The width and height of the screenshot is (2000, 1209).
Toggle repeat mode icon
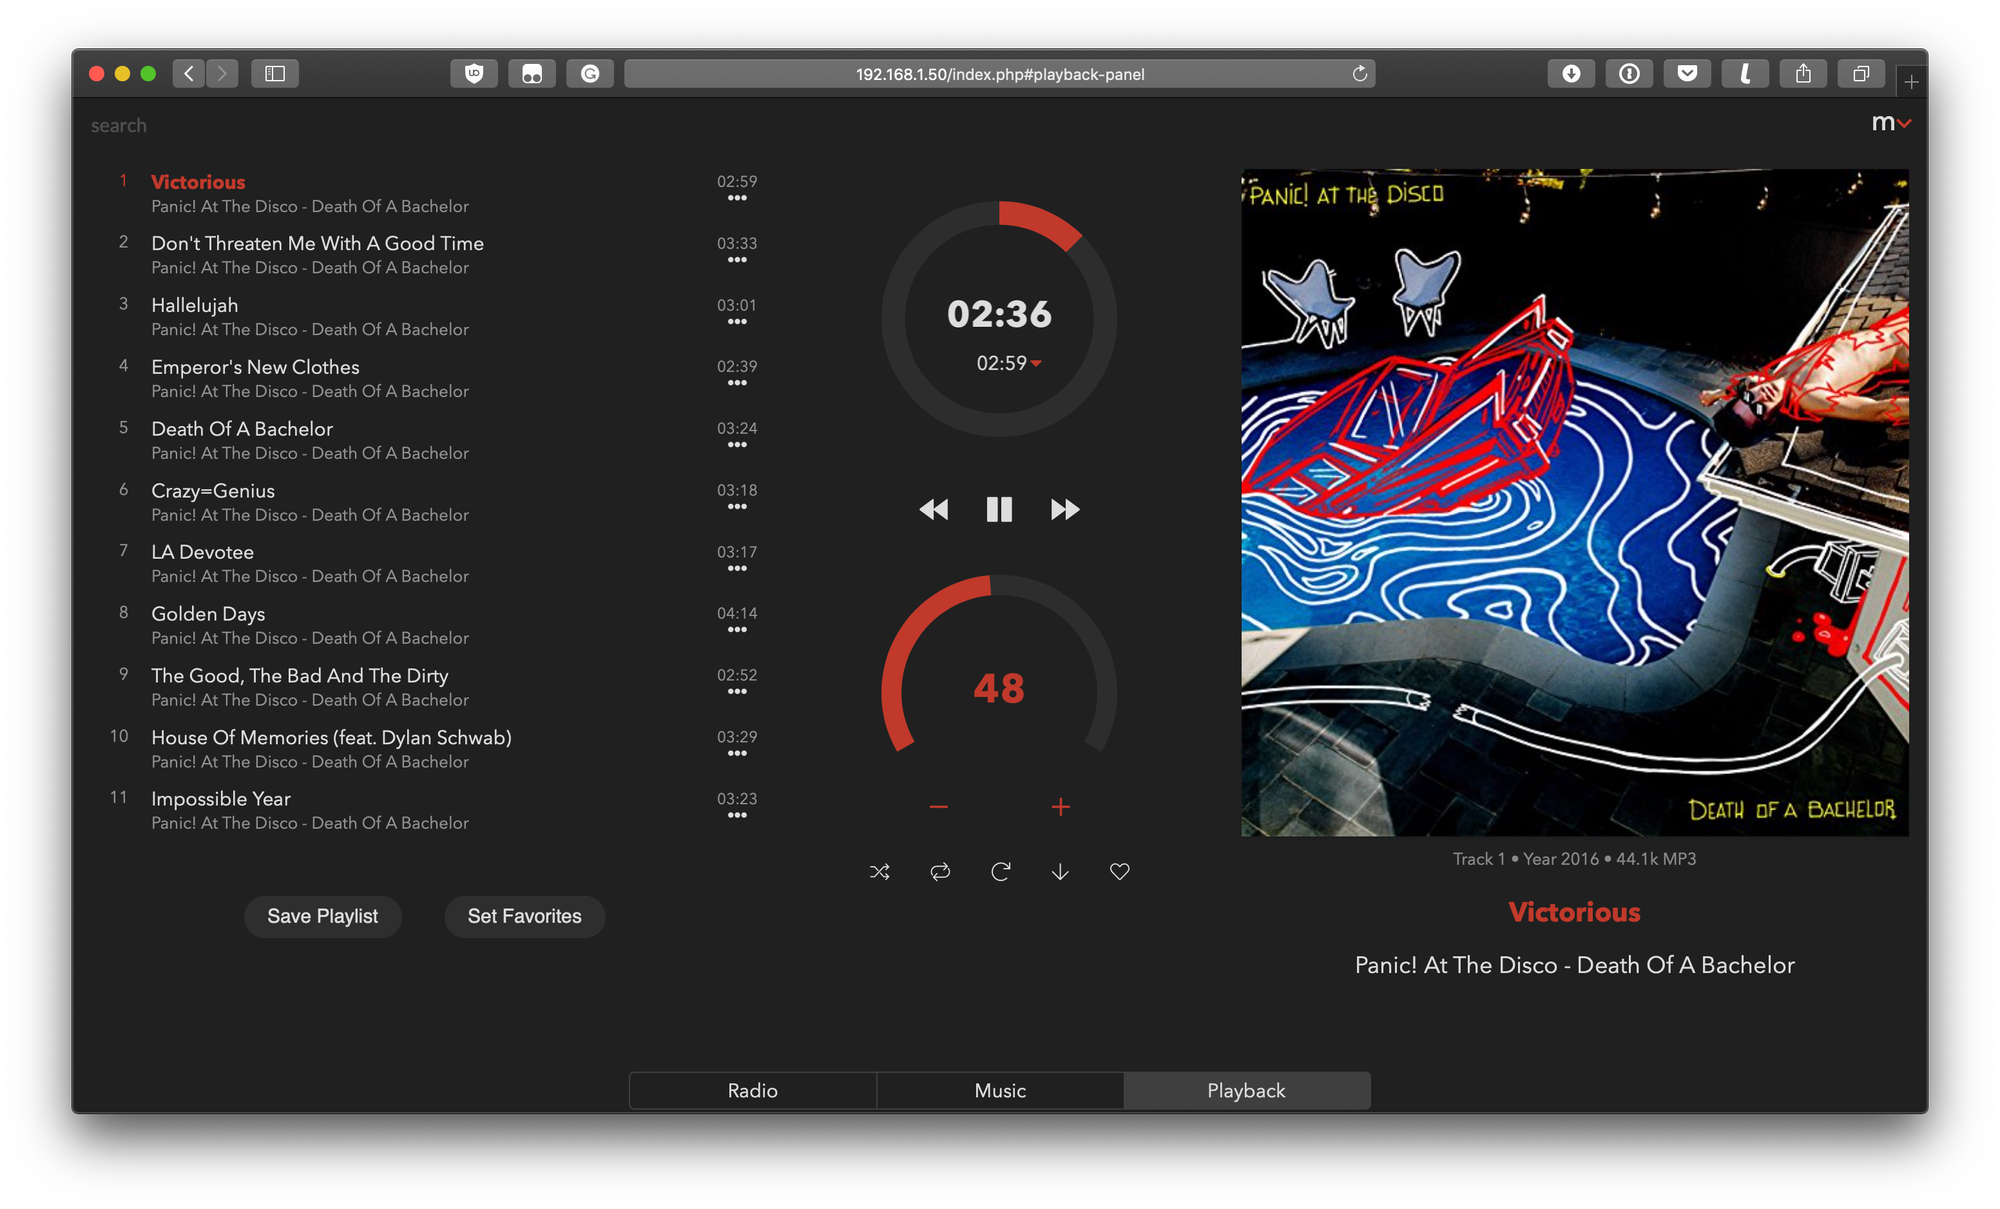coord(940,872)
